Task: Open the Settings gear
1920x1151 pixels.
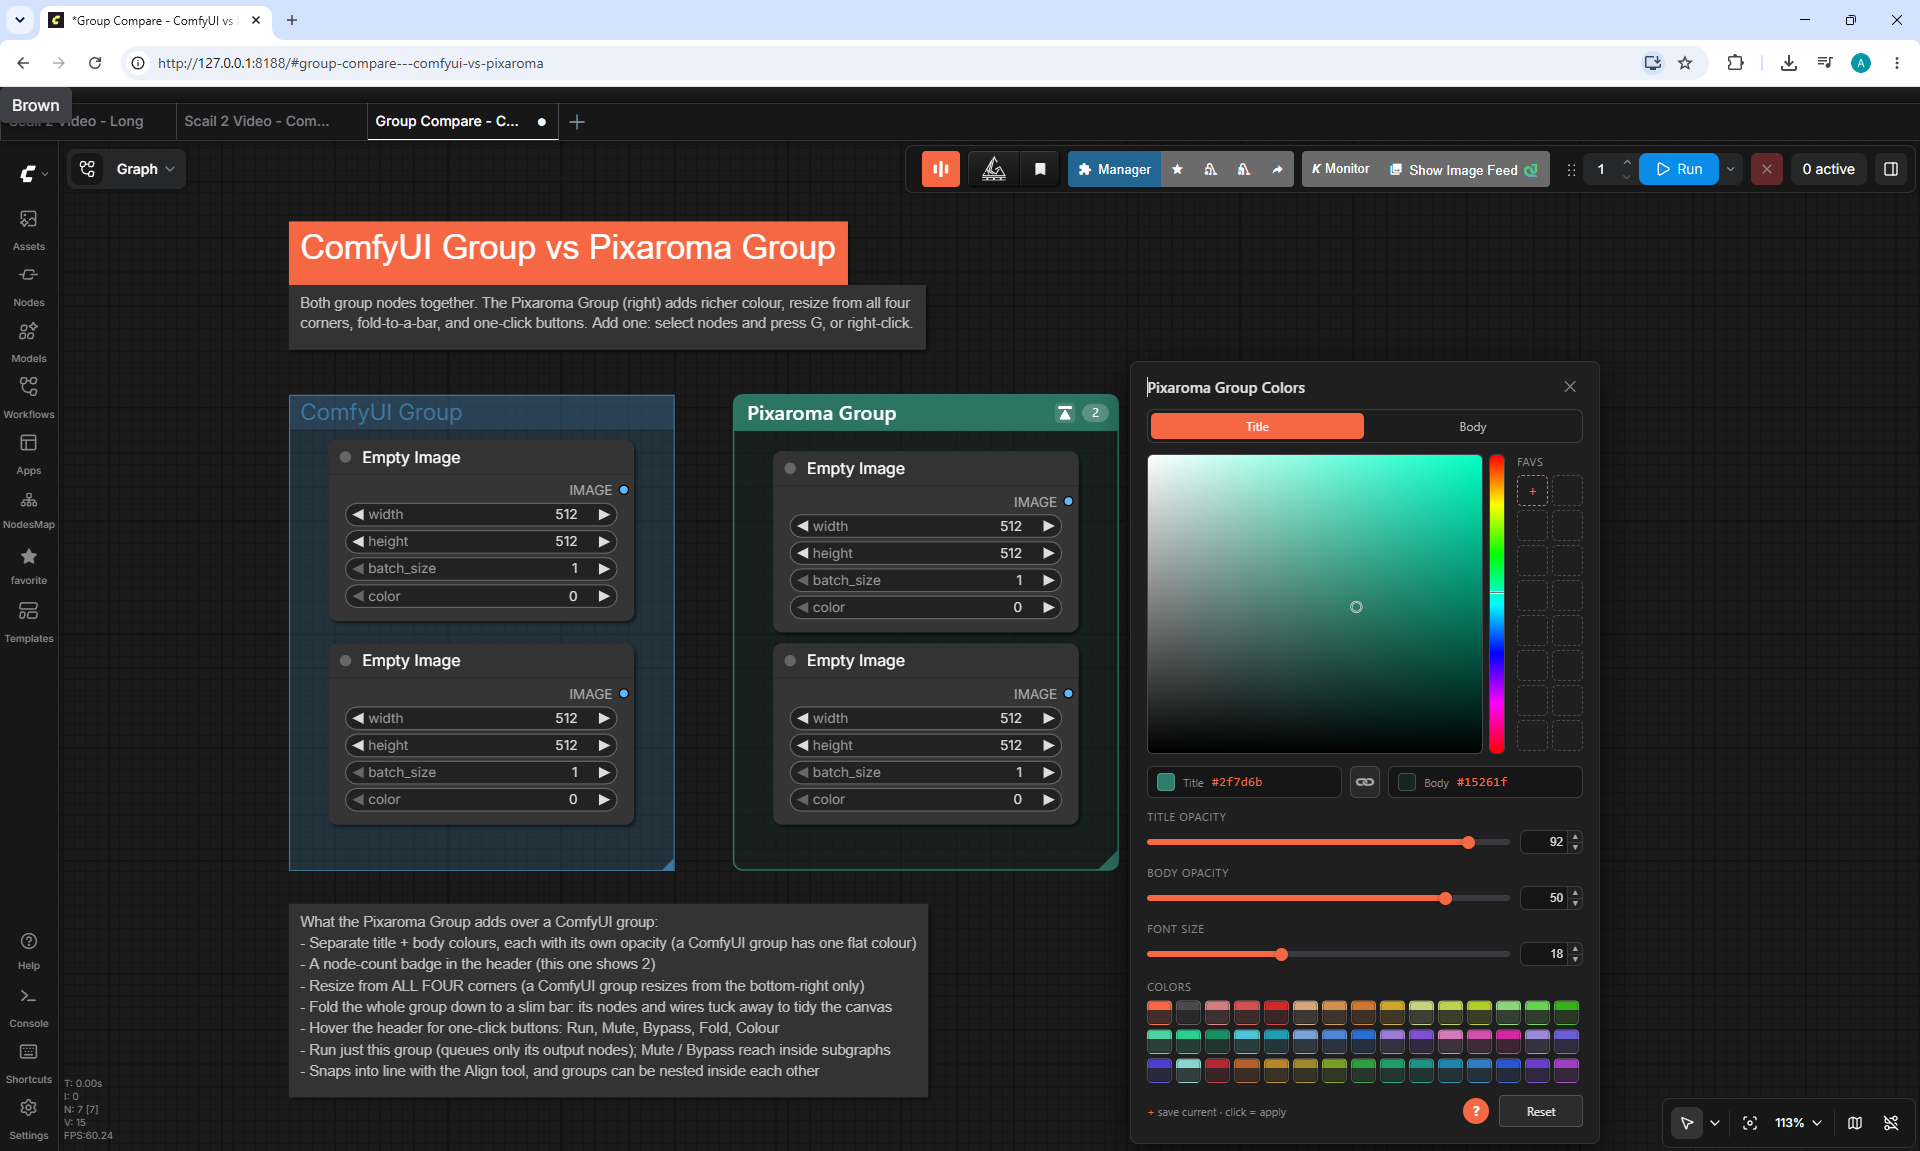Action: point(29,1119)
